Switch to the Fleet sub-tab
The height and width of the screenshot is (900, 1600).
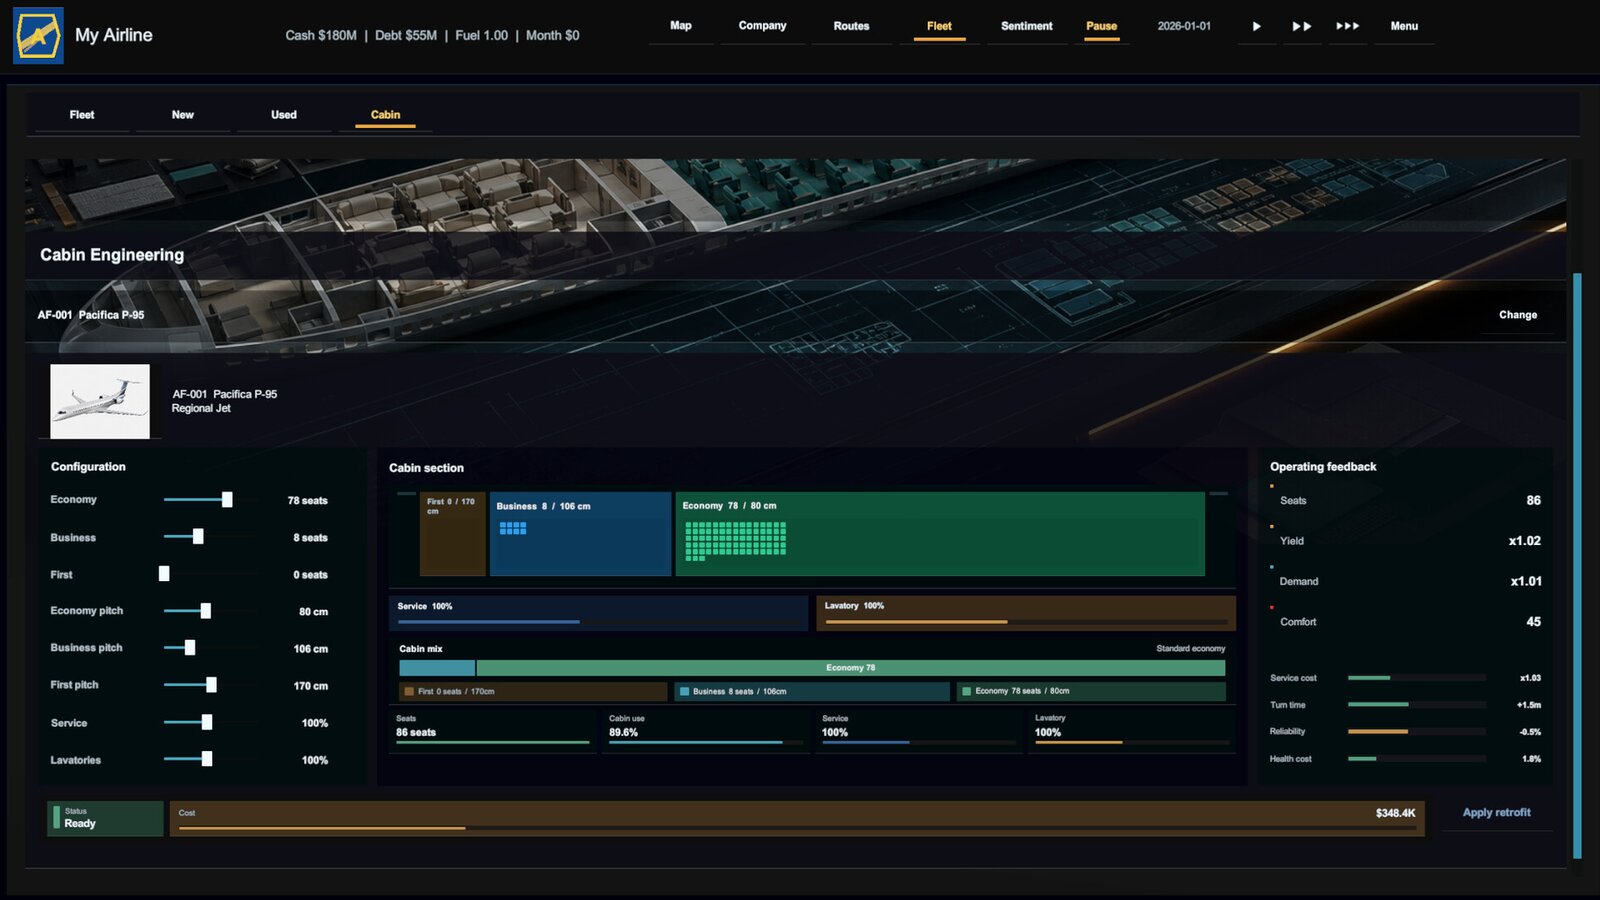(82, 115)
